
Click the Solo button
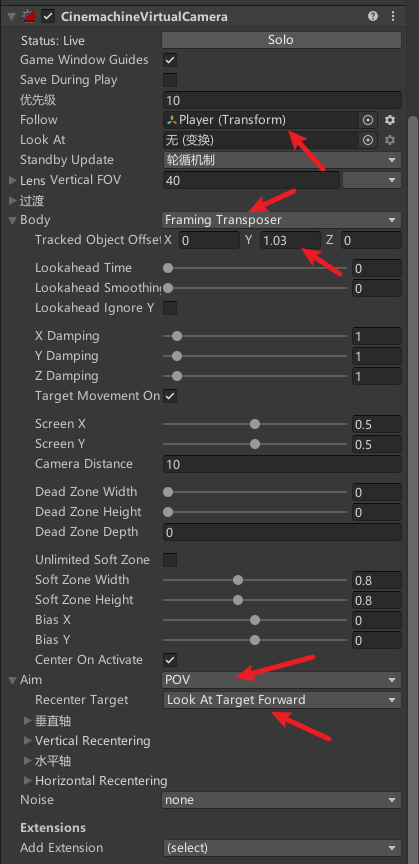coord(281,40)
